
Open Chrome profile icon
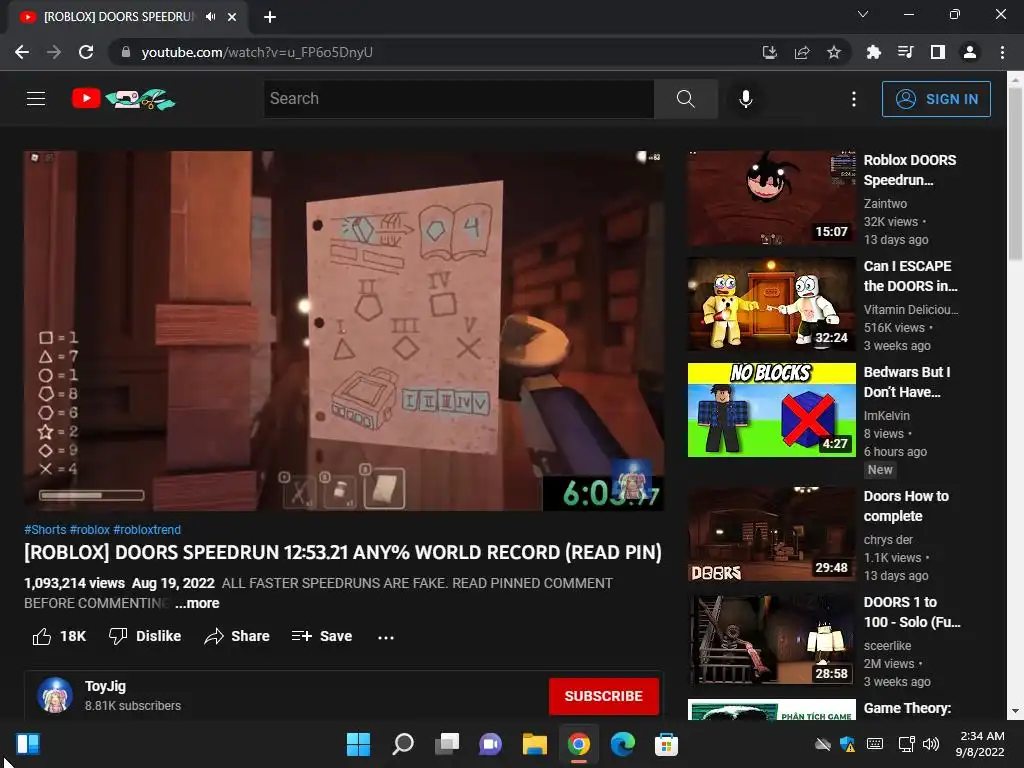970,52
